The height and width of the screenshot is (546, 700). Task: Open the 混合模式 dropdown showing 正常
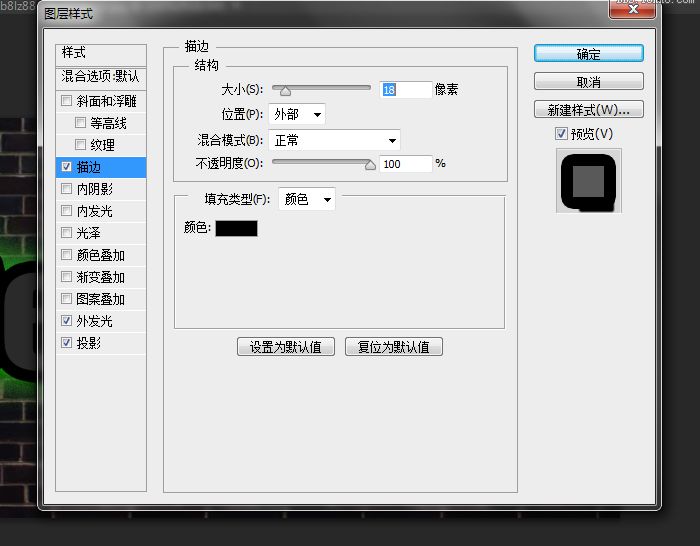(334, 141)
